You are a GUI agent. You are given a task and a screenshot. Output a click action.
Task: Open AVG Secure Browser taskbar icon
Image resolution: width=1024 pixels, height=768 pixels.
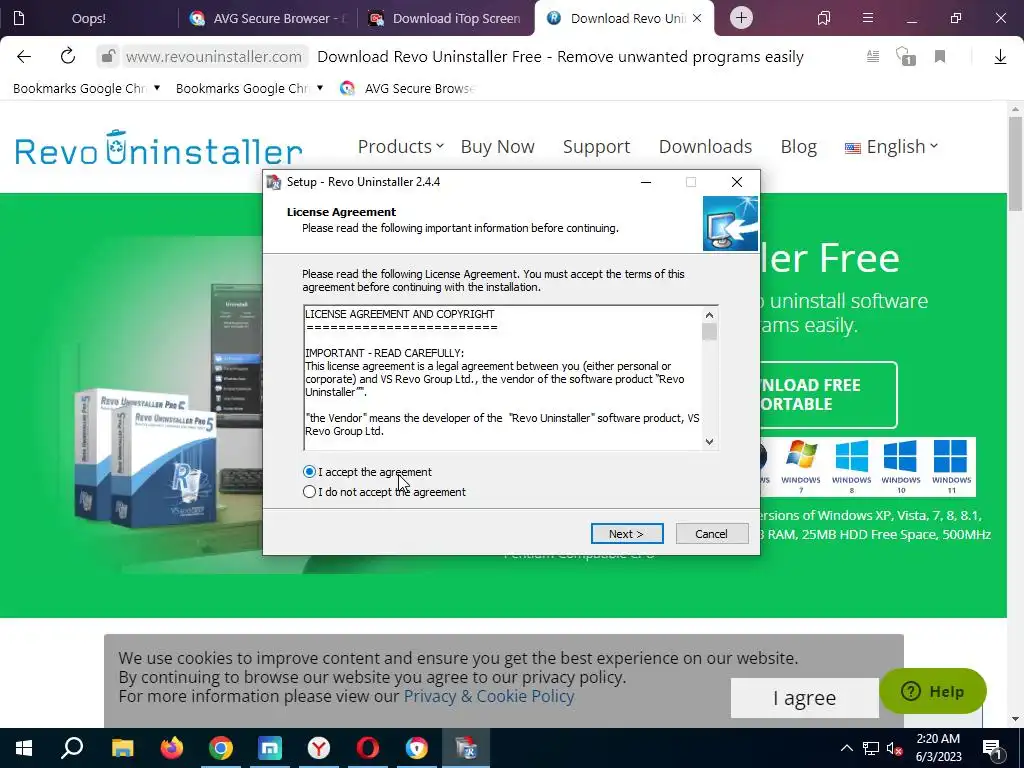coord(417,748)
